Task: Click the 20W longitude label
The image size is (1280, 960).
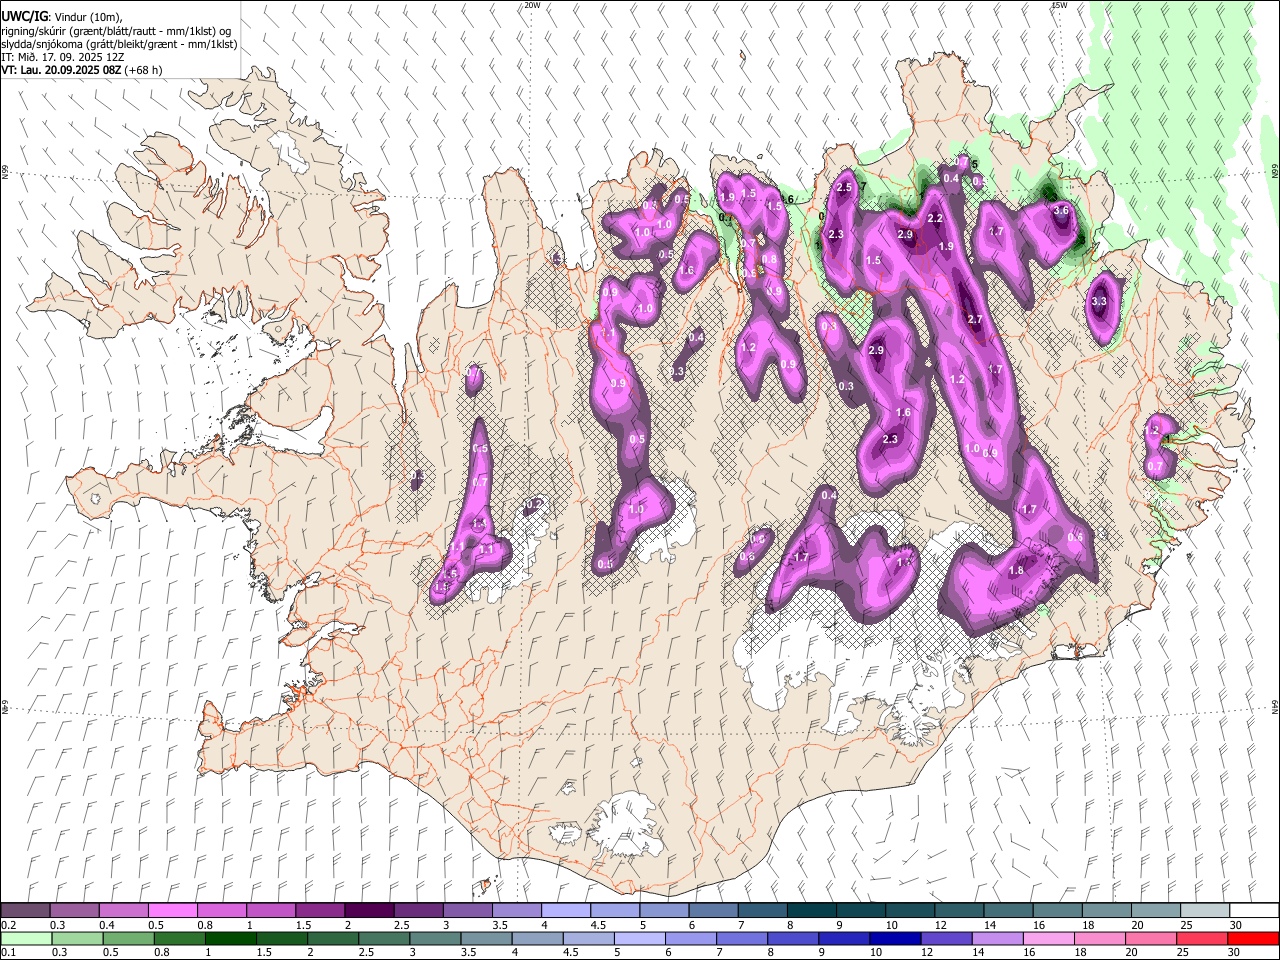Action: click(532, 5)
